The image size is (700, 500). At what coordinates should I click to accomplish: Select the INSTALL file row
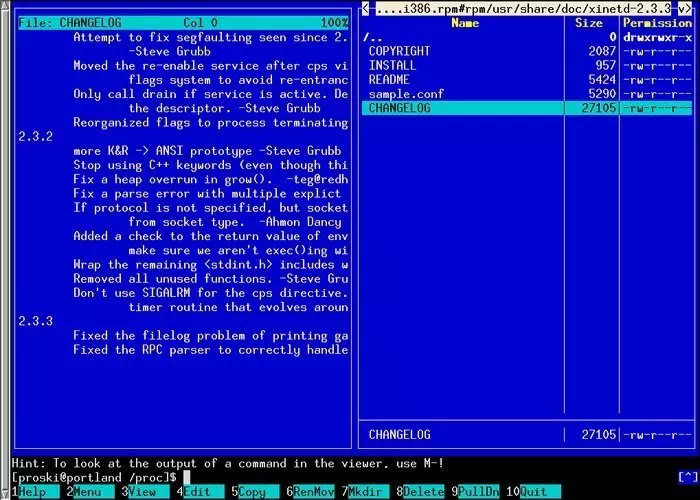[x=527, y=66]
